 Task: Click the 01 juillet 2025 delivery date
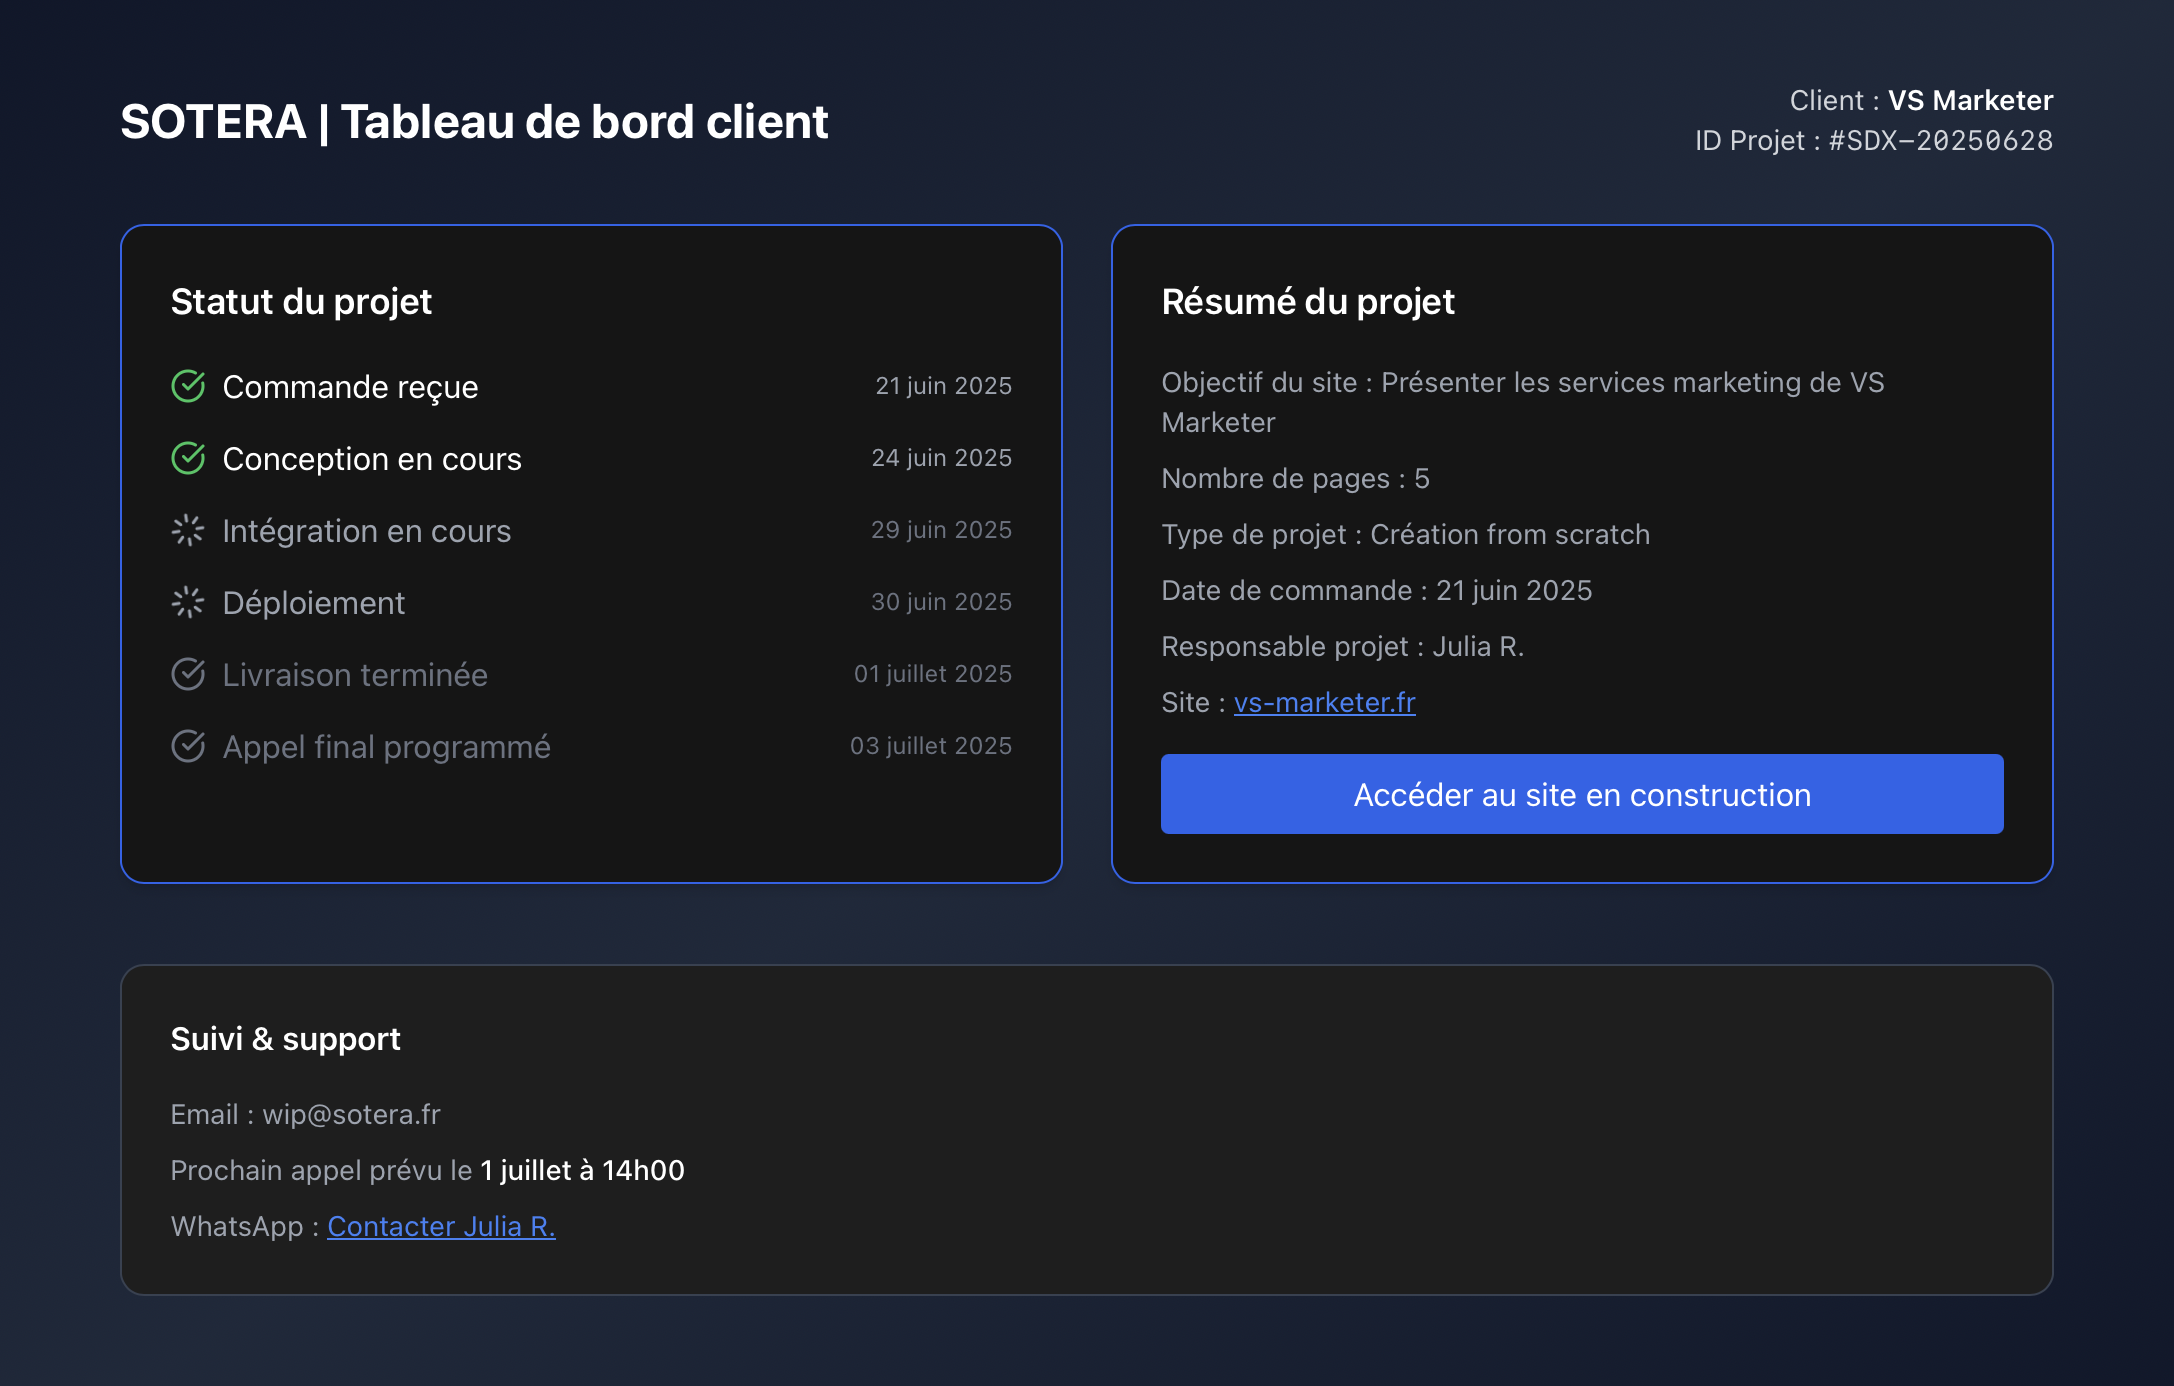coord(932,674)
